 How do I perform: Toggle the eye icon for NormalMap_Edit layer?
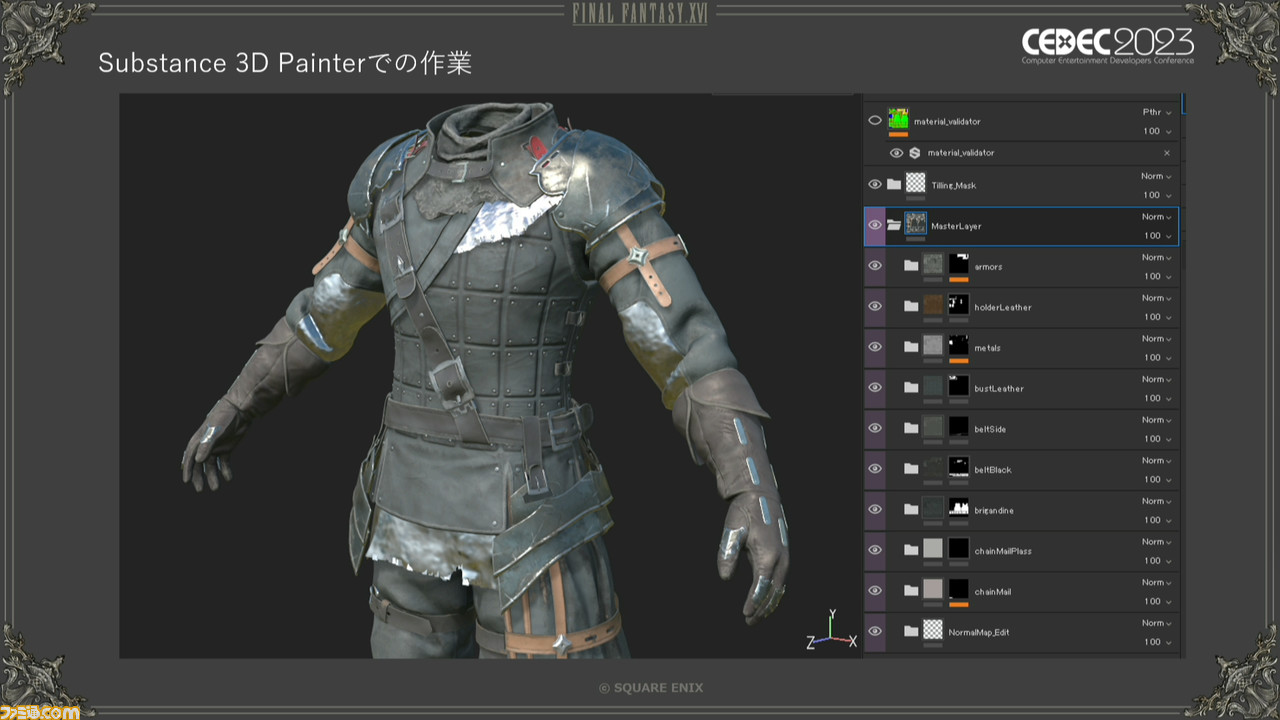click(875, 631)
